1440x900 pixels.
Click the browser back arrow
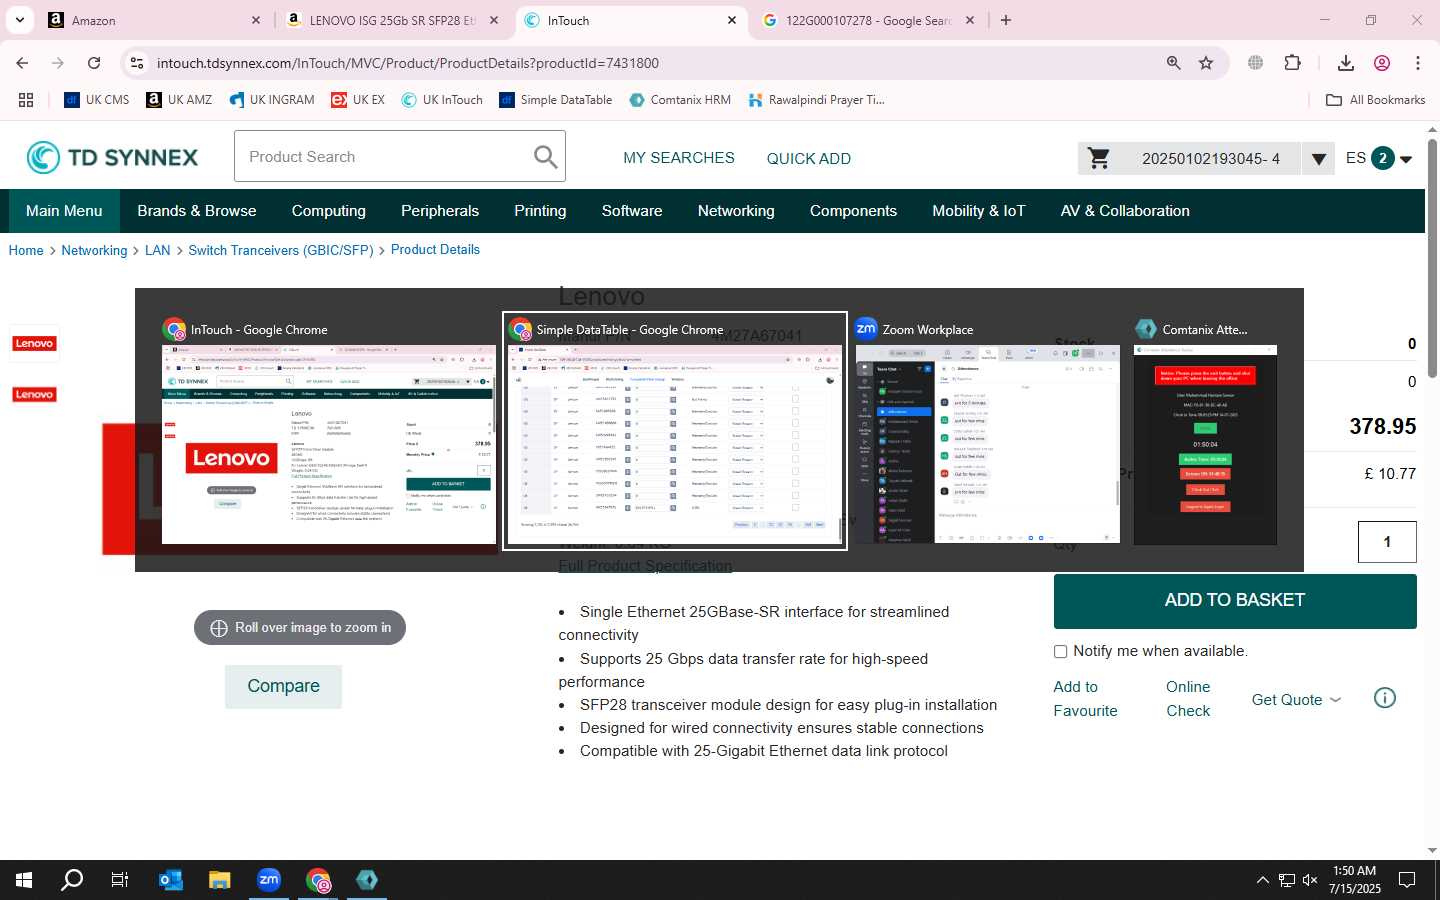pyautogui.click(x=22, y=63)
